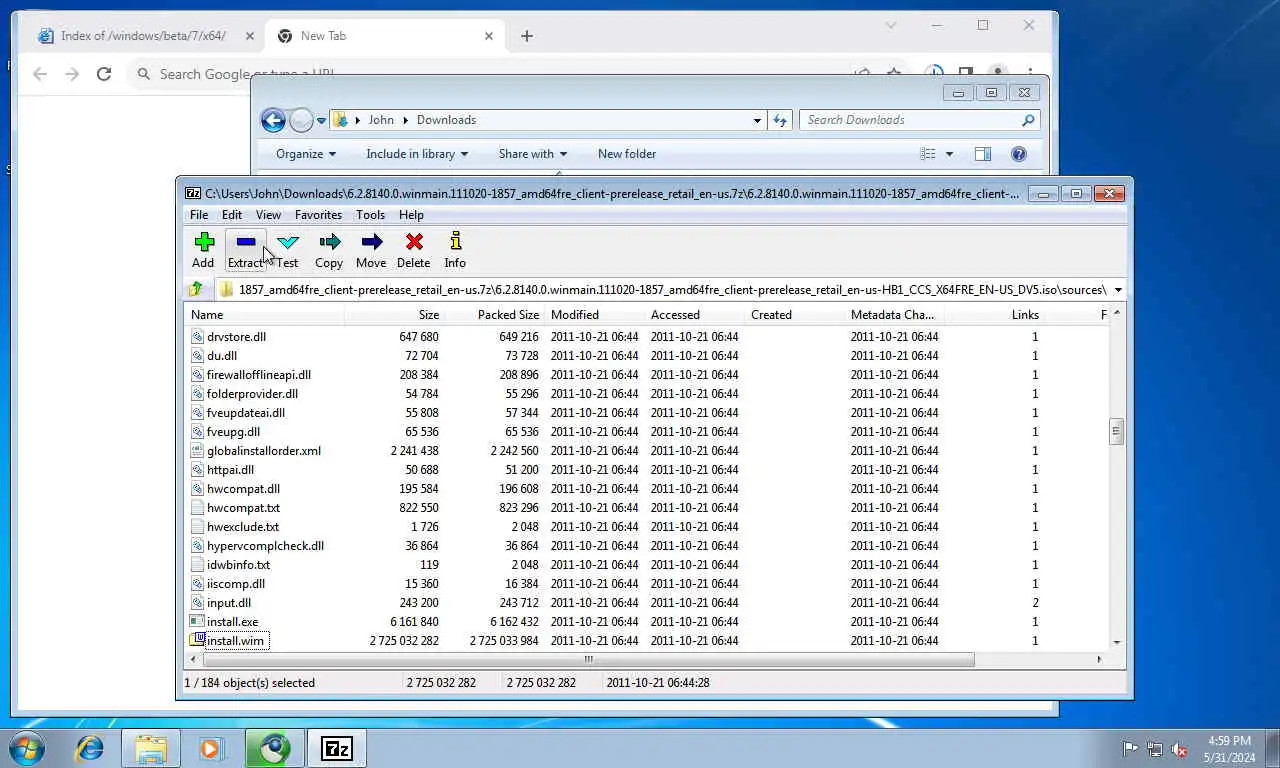Open the Favorites menu

[318, 215]
